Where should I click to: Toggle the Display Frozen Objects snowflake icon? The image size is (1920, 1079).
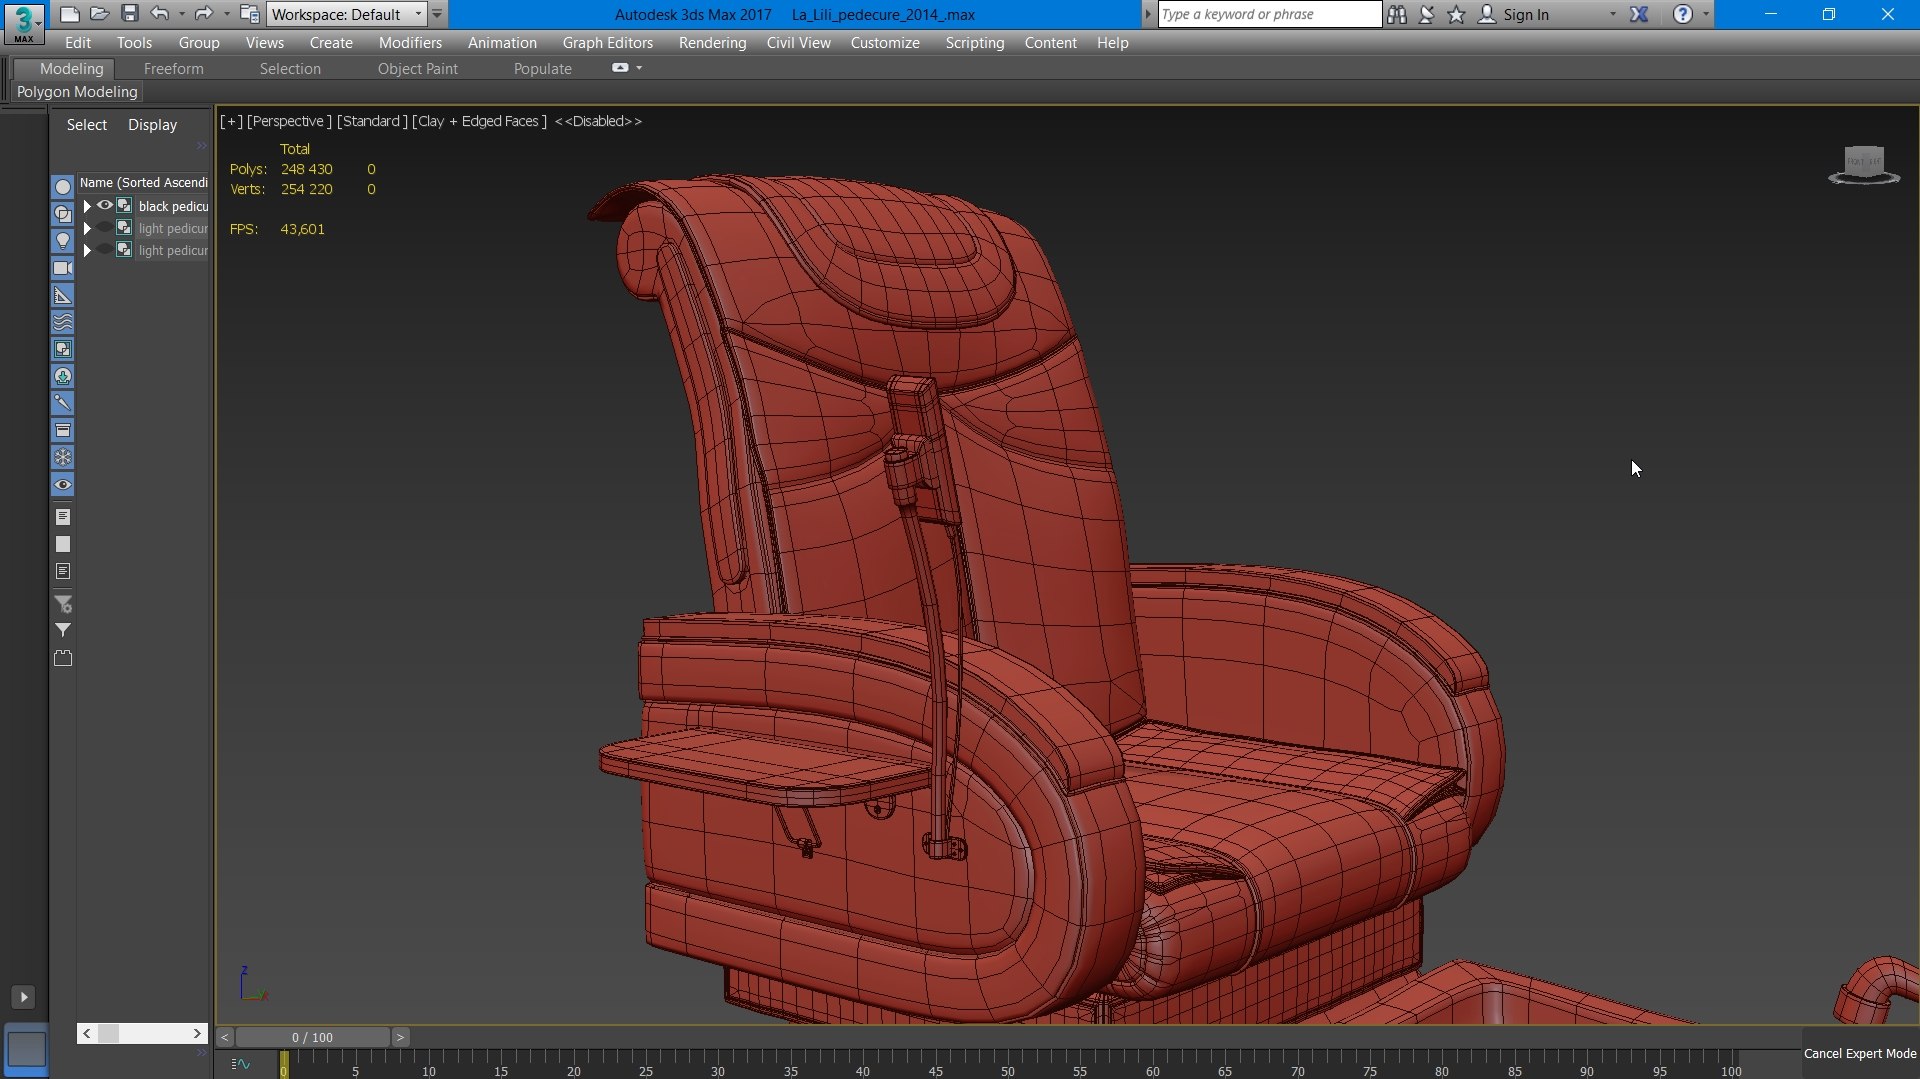pos(63,457)
